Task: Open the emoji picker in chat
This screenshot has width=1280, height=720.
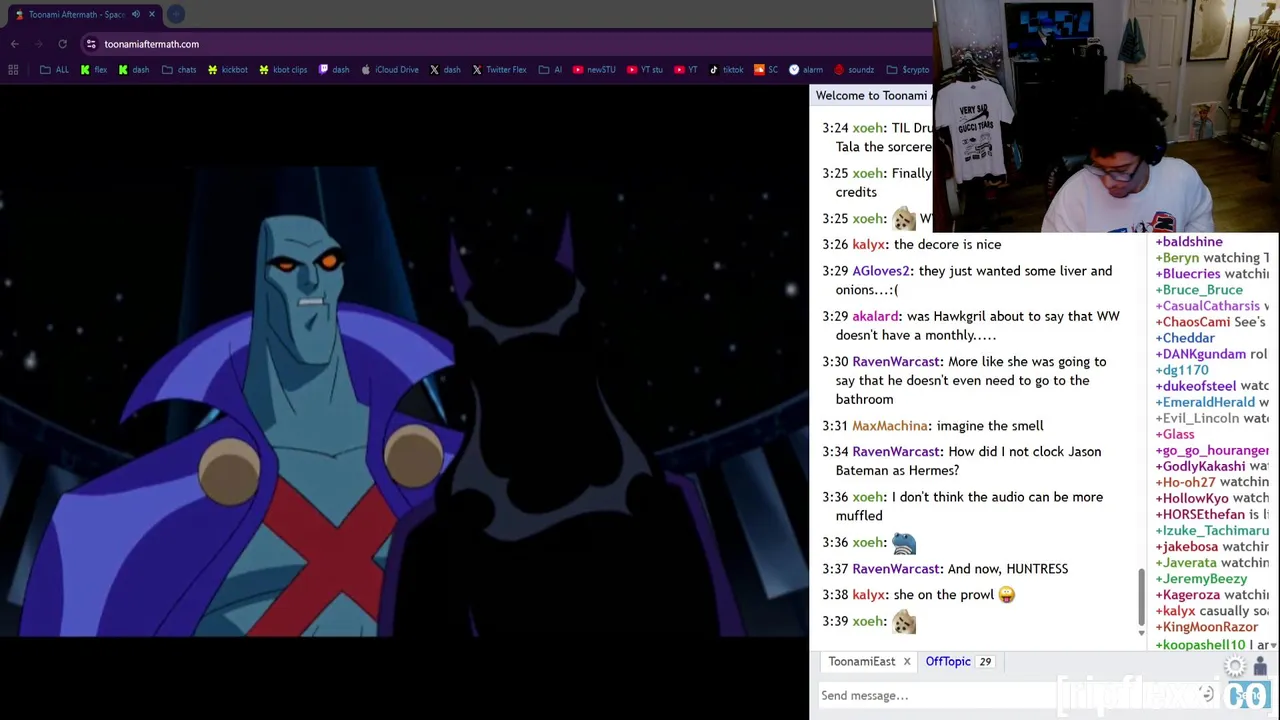Action: pyautogui.click(x=1207, y=695)
